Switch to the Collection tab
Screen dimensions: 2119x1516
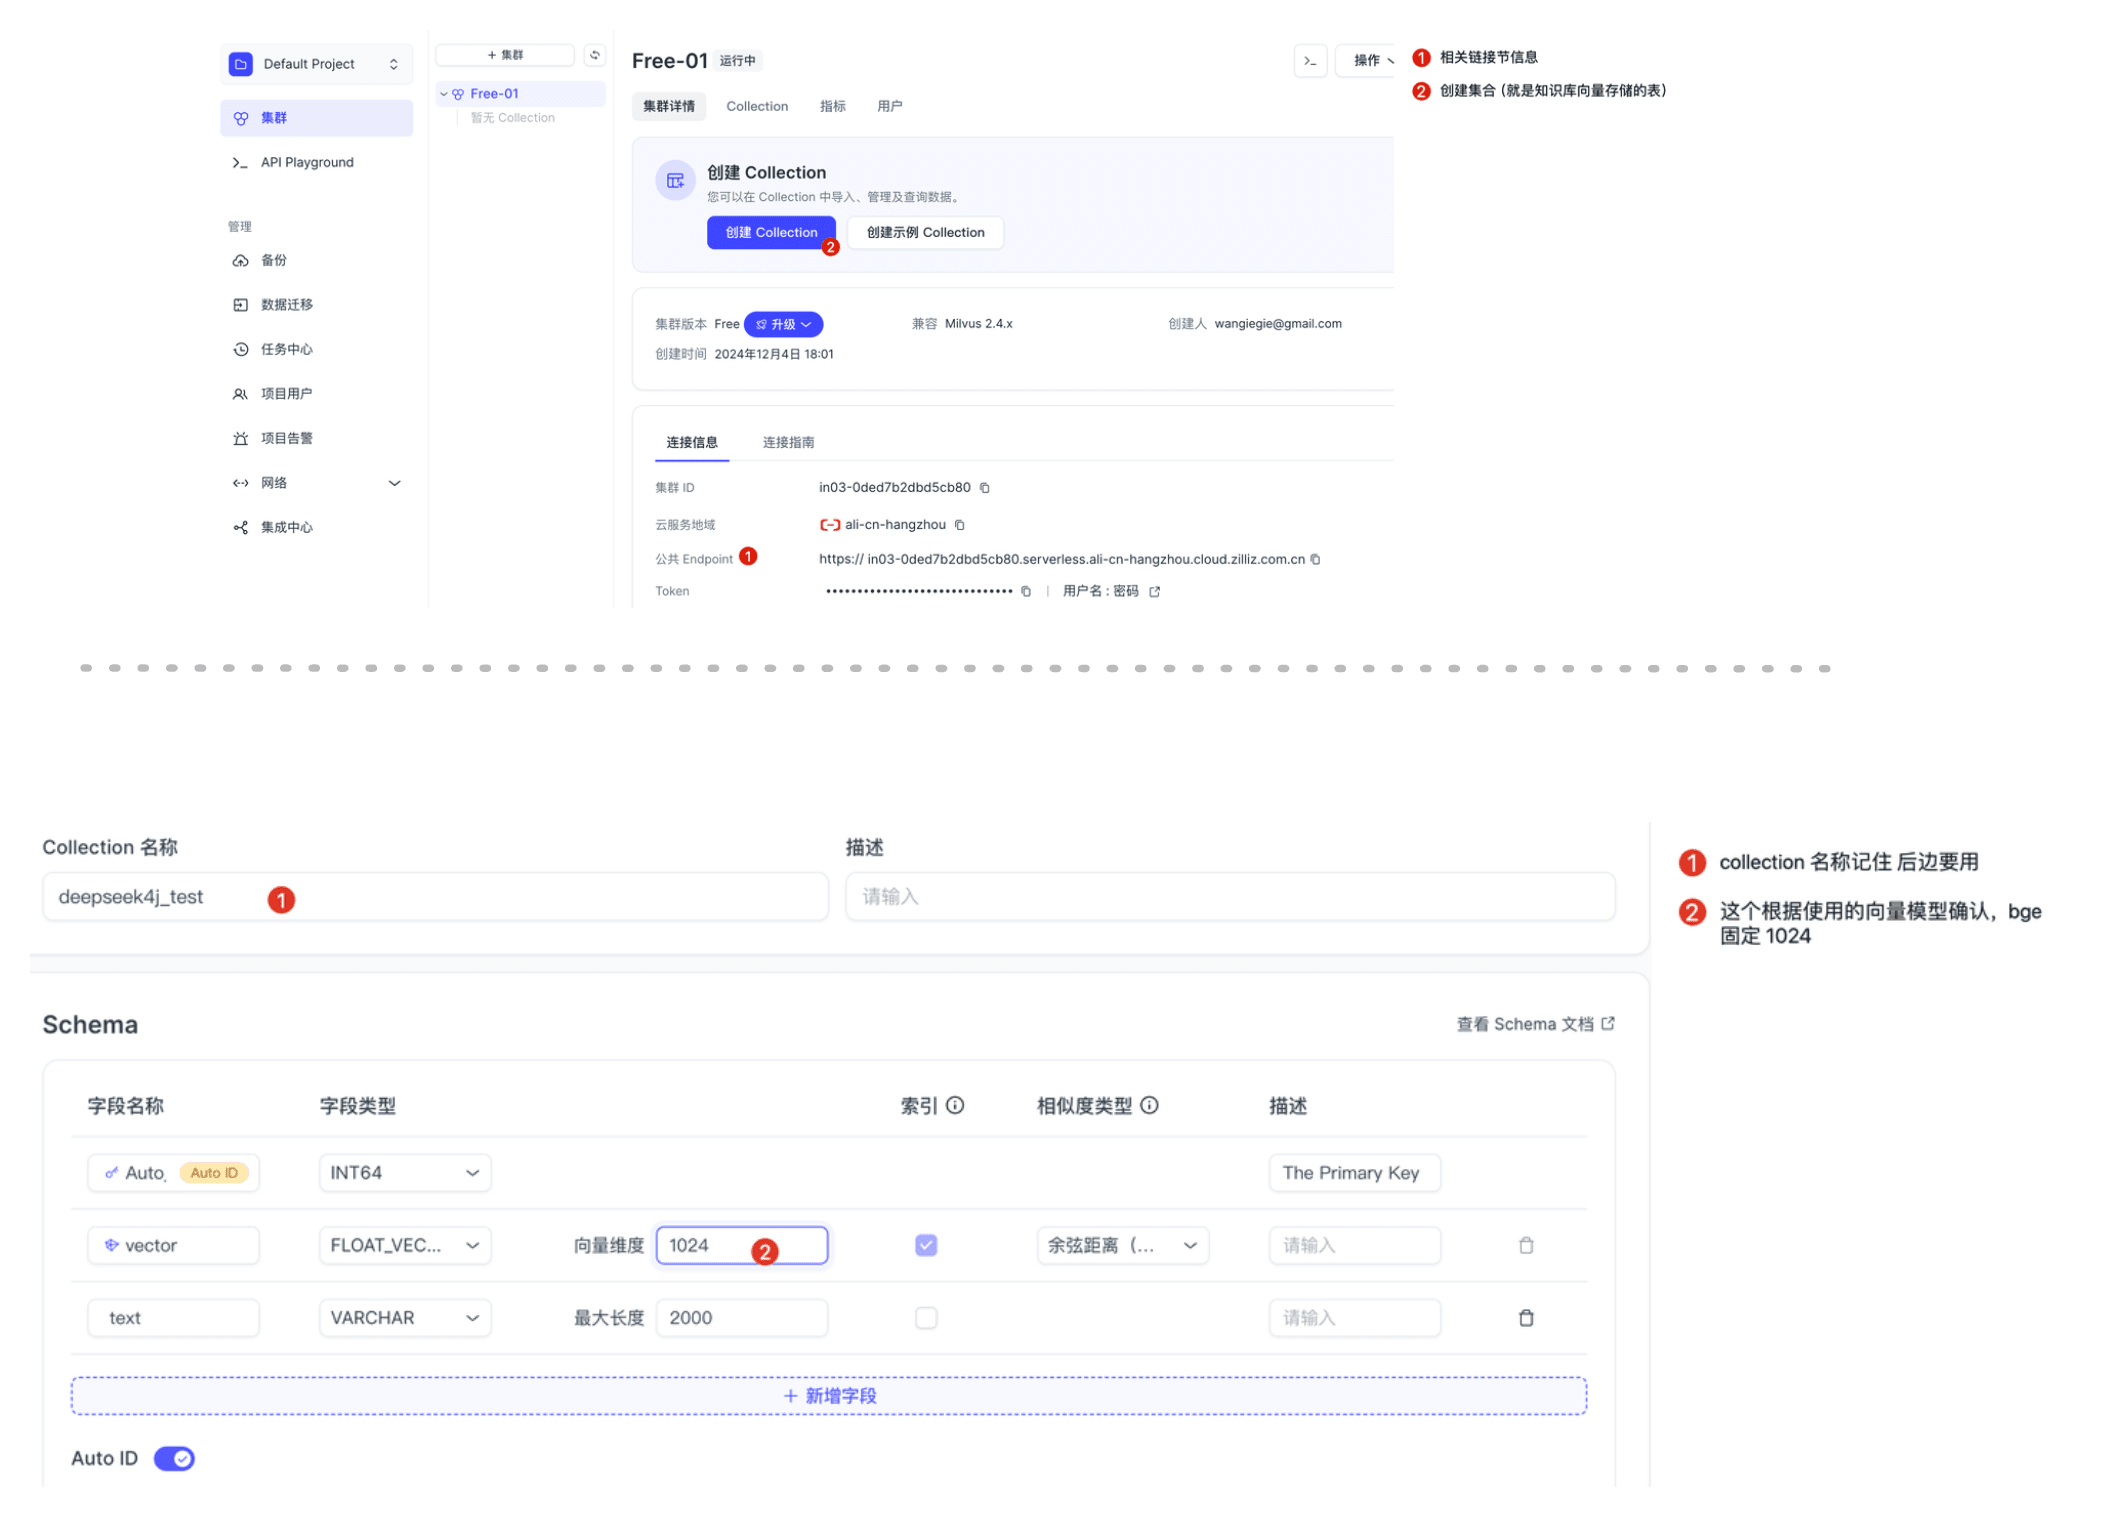[x=757, y=106]
